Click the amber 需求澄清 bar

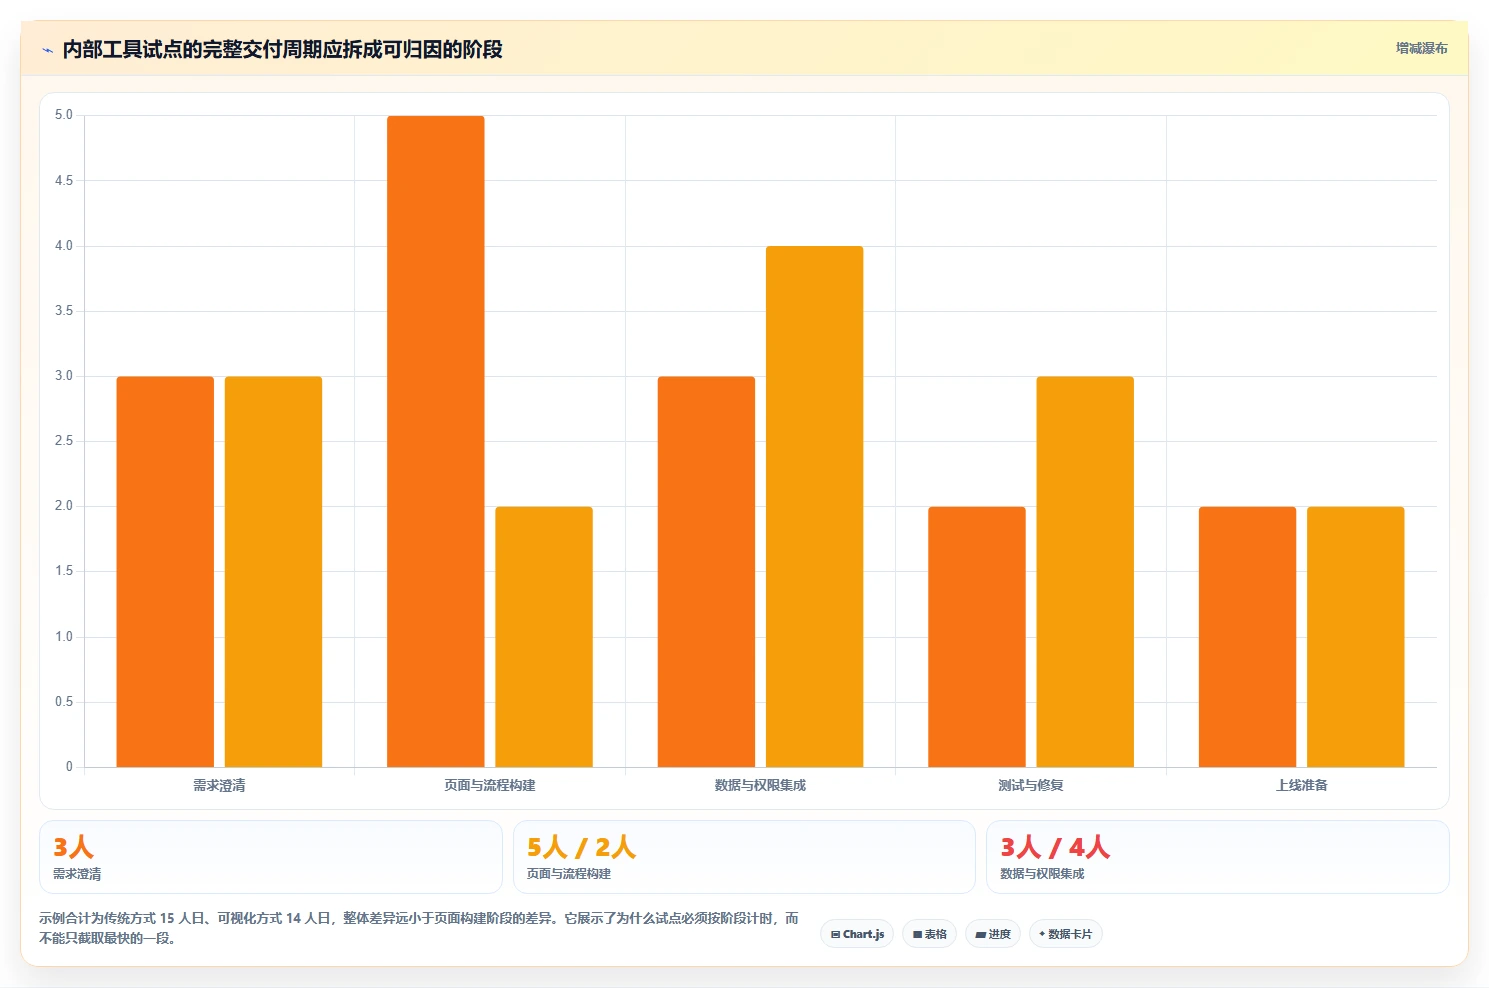coord(273,572)
